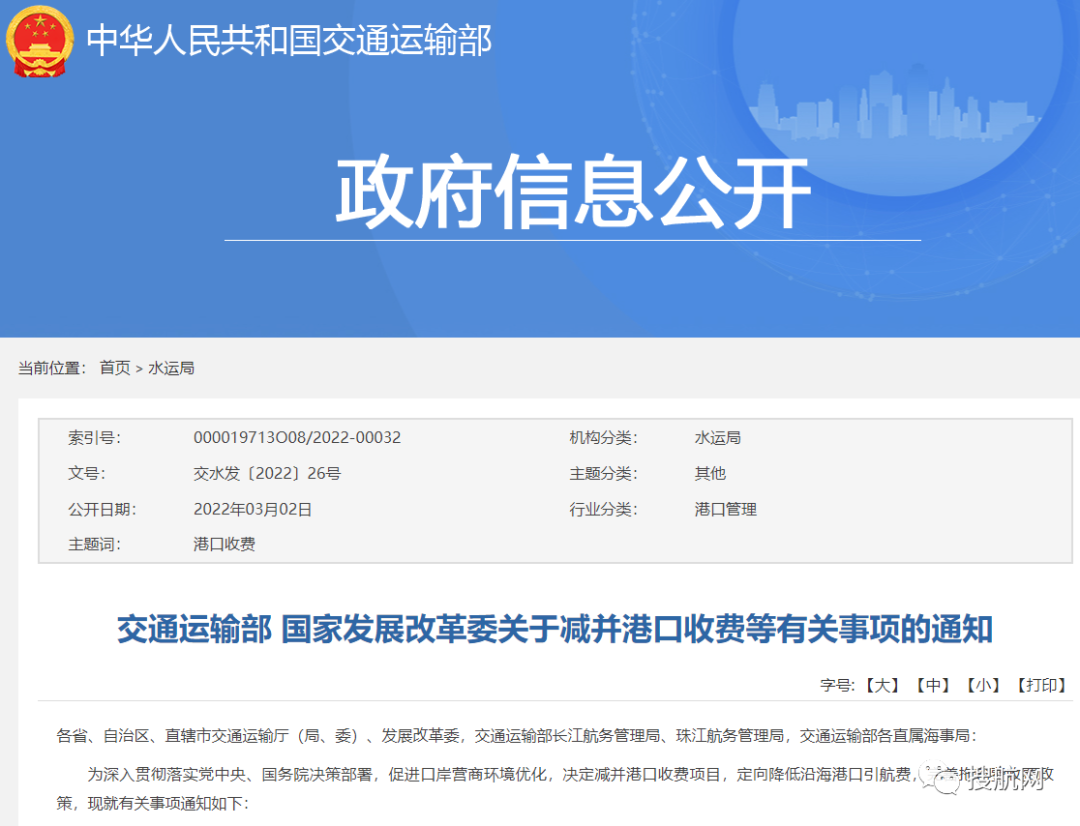Image resolution: width=1080 pixels, height=826 pixels.
Task: Click the 政府信息公开 banner heading
Action: pyautogui.click(x=572, y=194)
